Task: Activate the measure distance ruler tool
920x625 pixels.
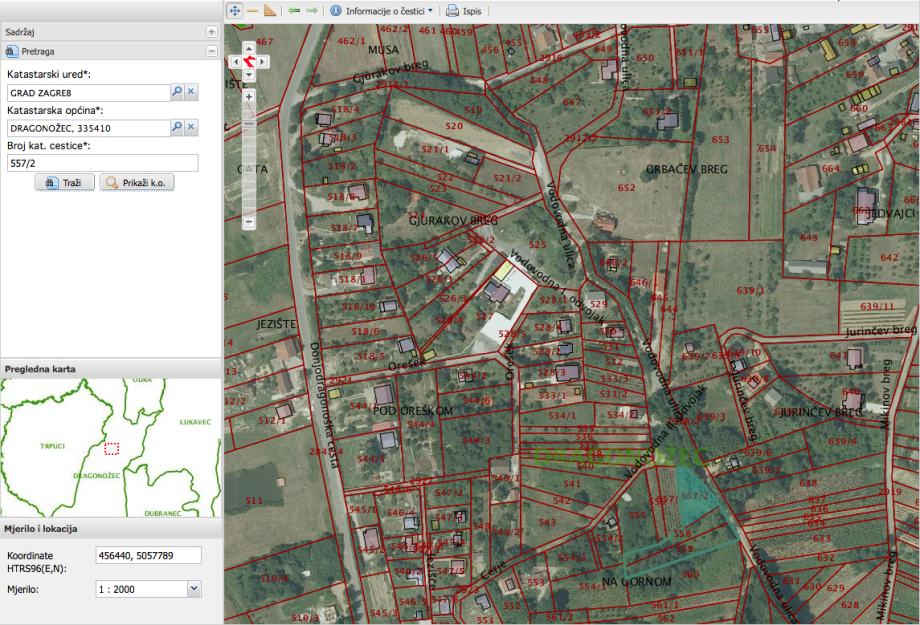Action: (253, 11)
